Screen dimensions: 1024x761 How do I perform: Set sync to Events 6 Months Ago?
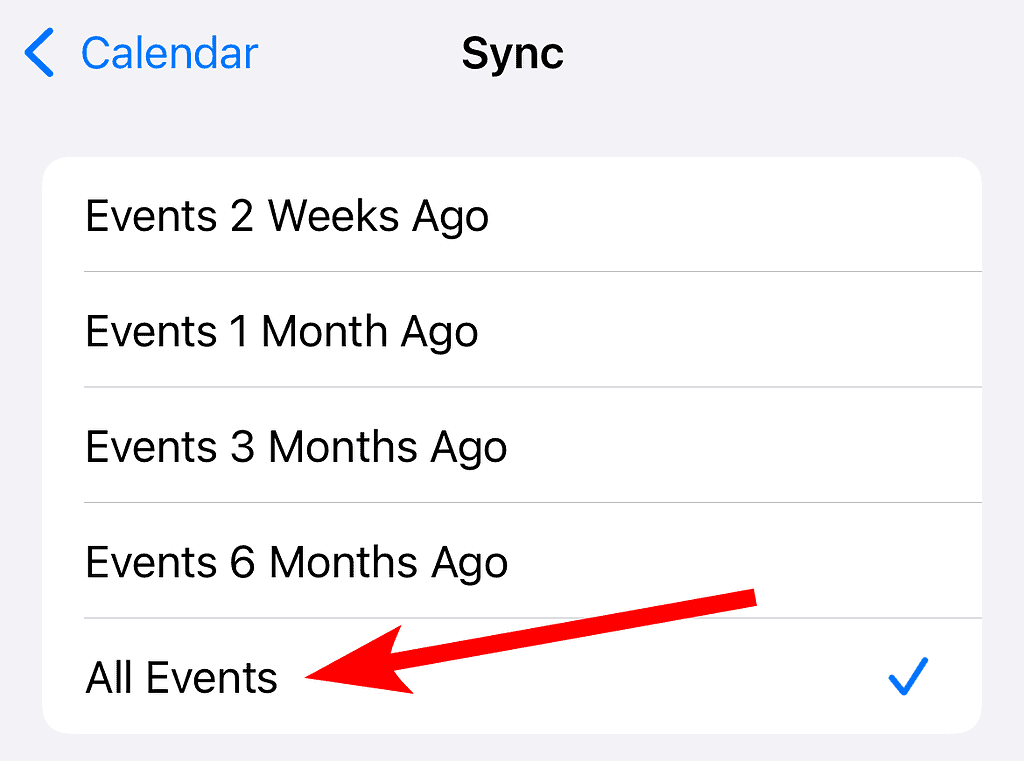512,560
